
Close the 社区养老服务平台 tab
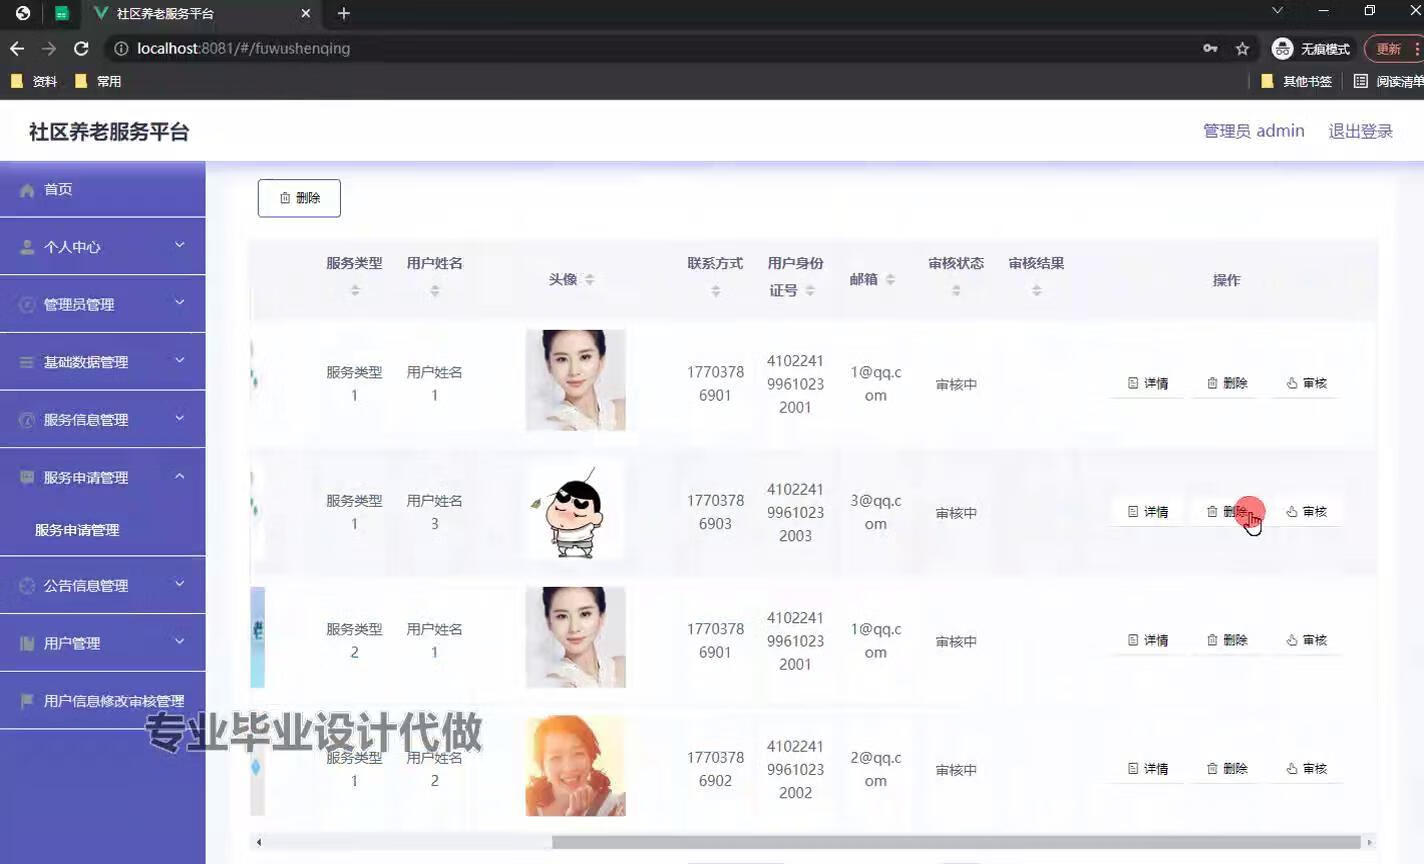pyautogui.click(x=306, y=13)
